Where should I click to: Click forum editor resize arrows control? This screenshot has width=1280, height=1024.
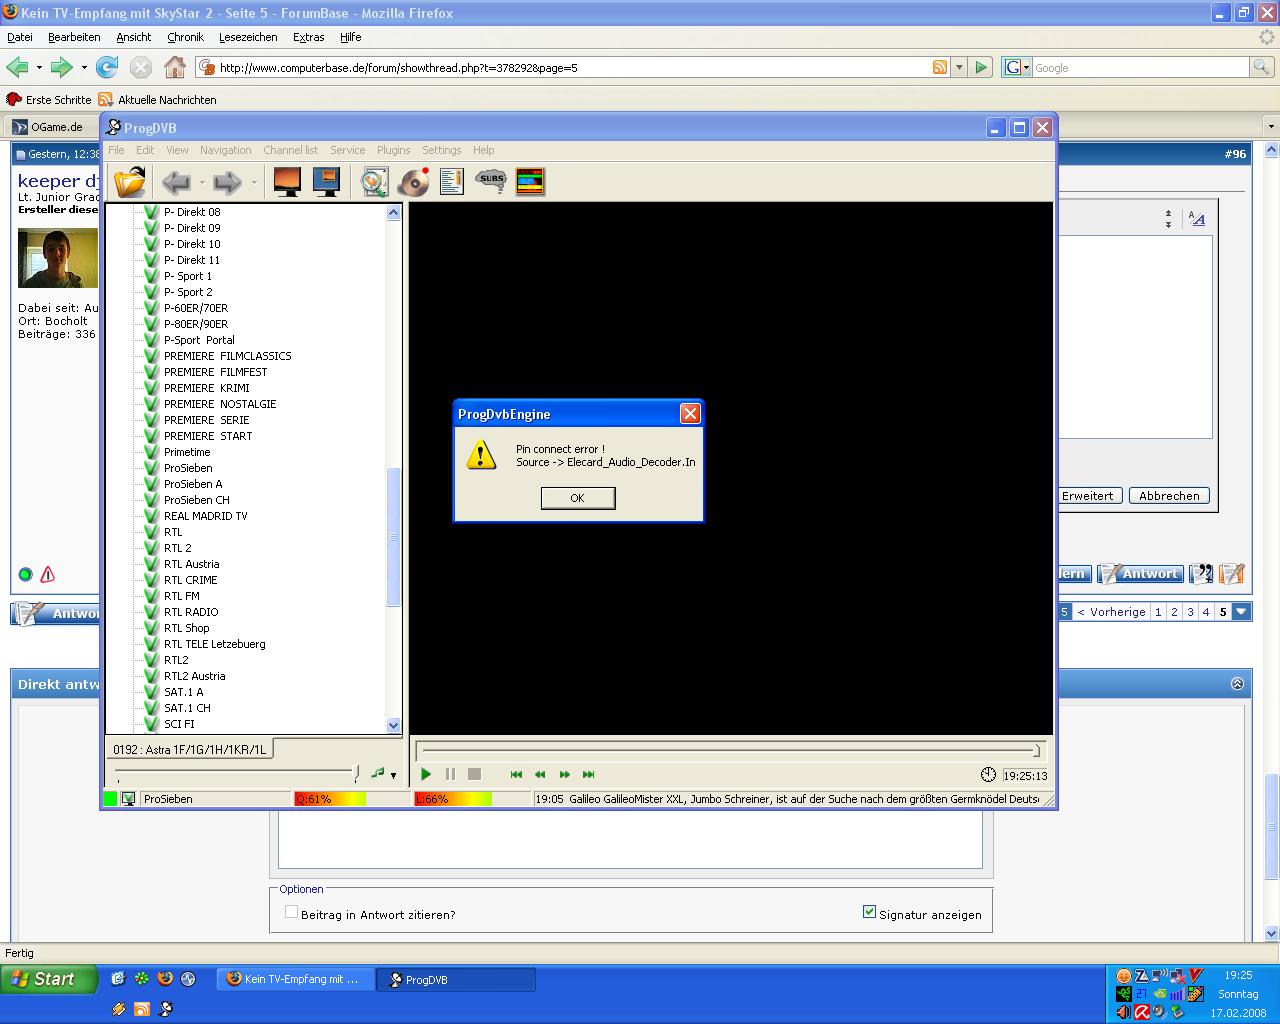point(1168,219)
